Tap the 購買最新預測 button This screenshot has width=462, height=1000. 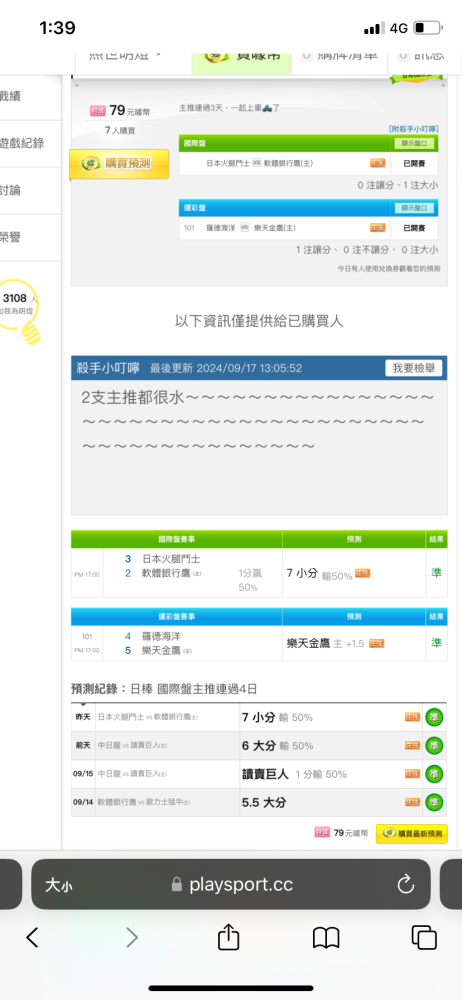[412, 834]
